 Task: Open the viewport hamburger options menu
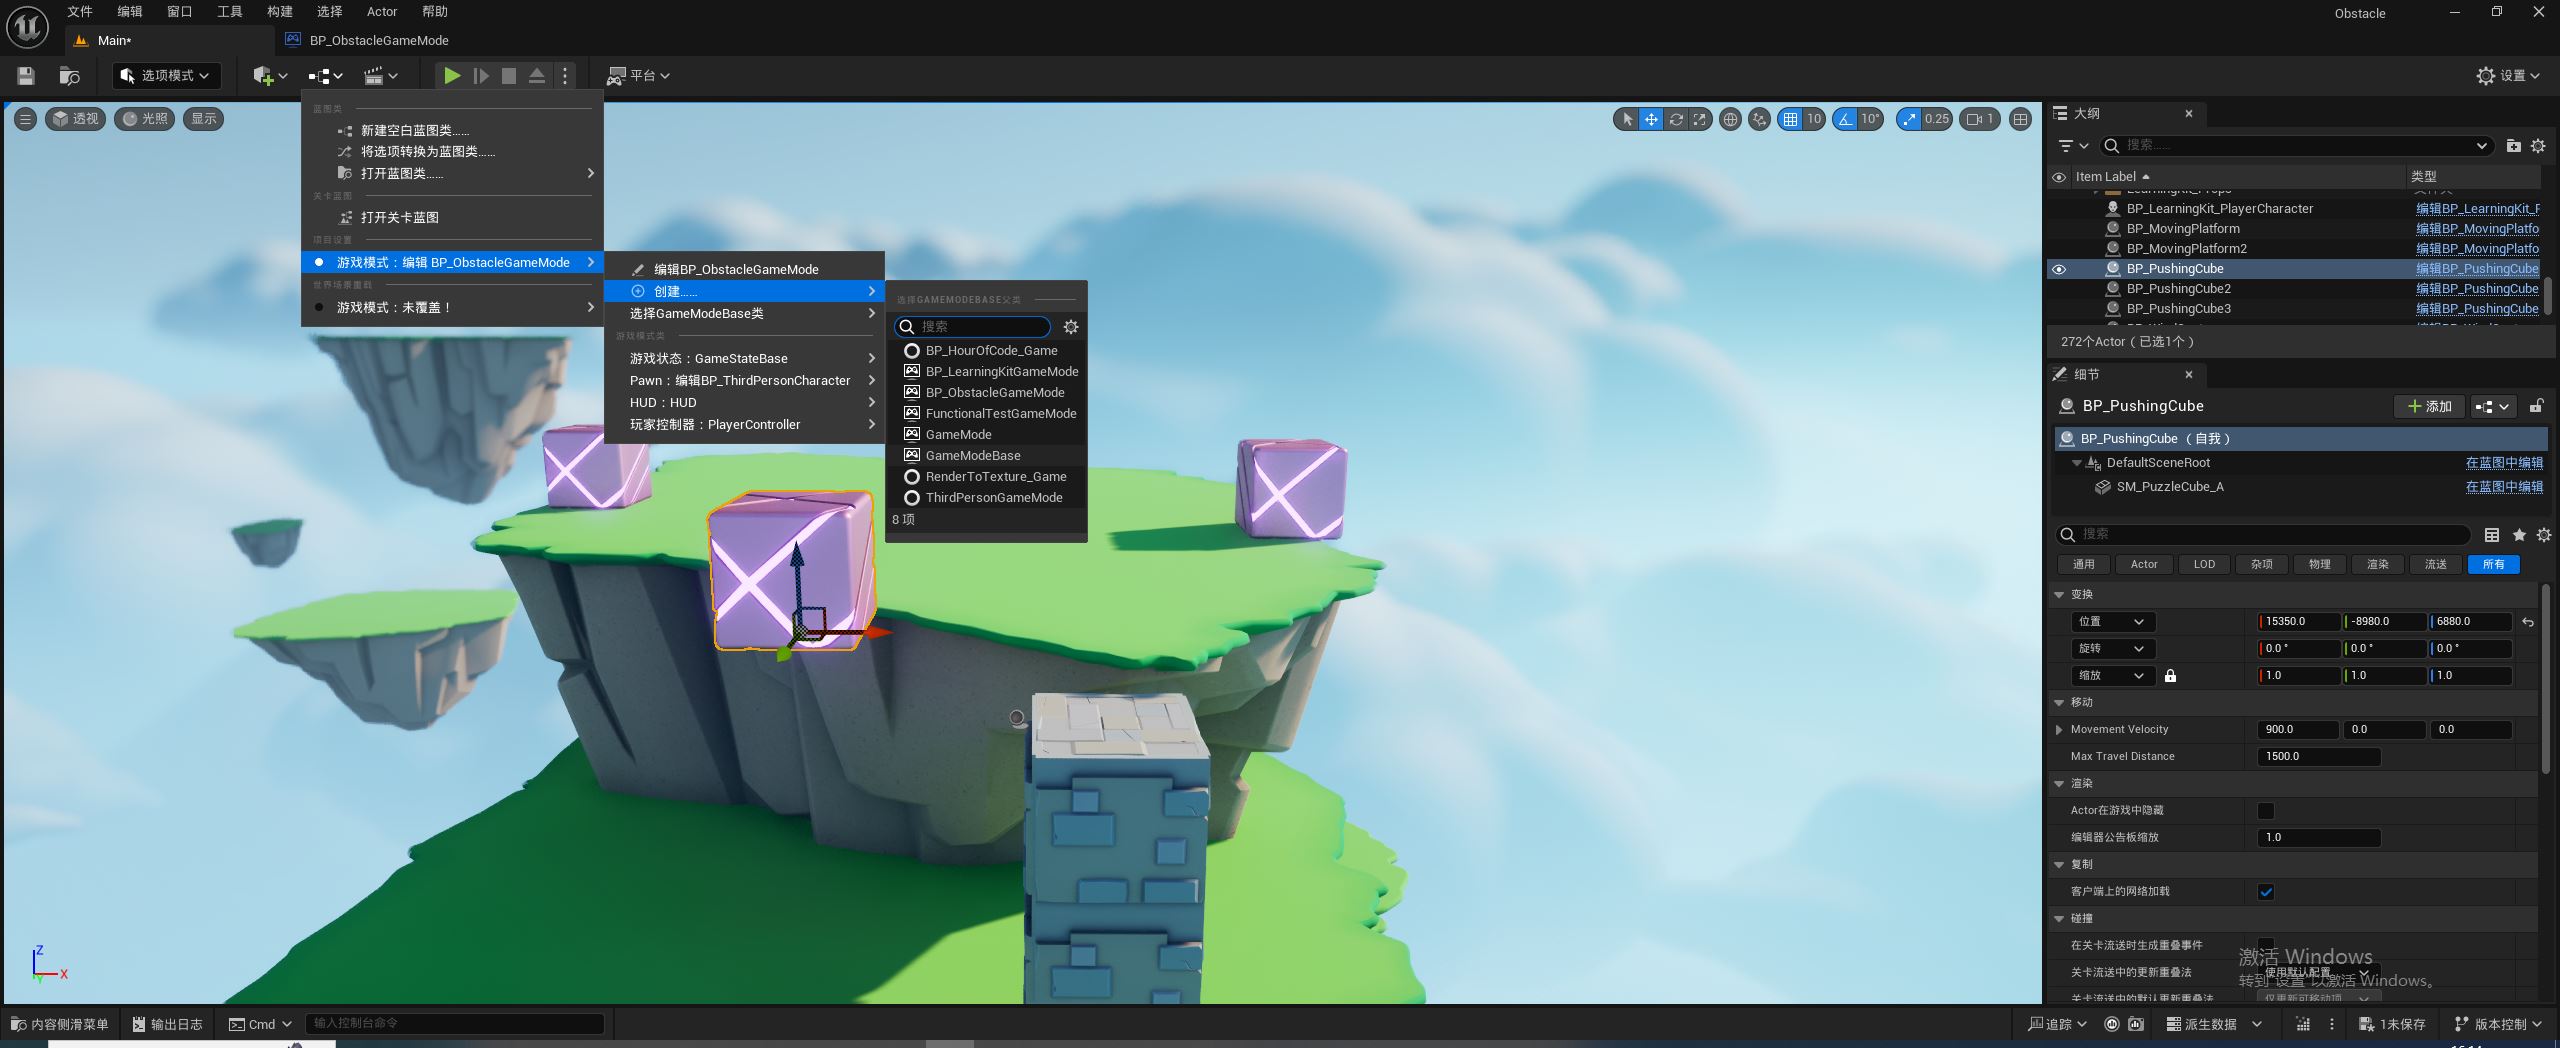tap(25, 119)
